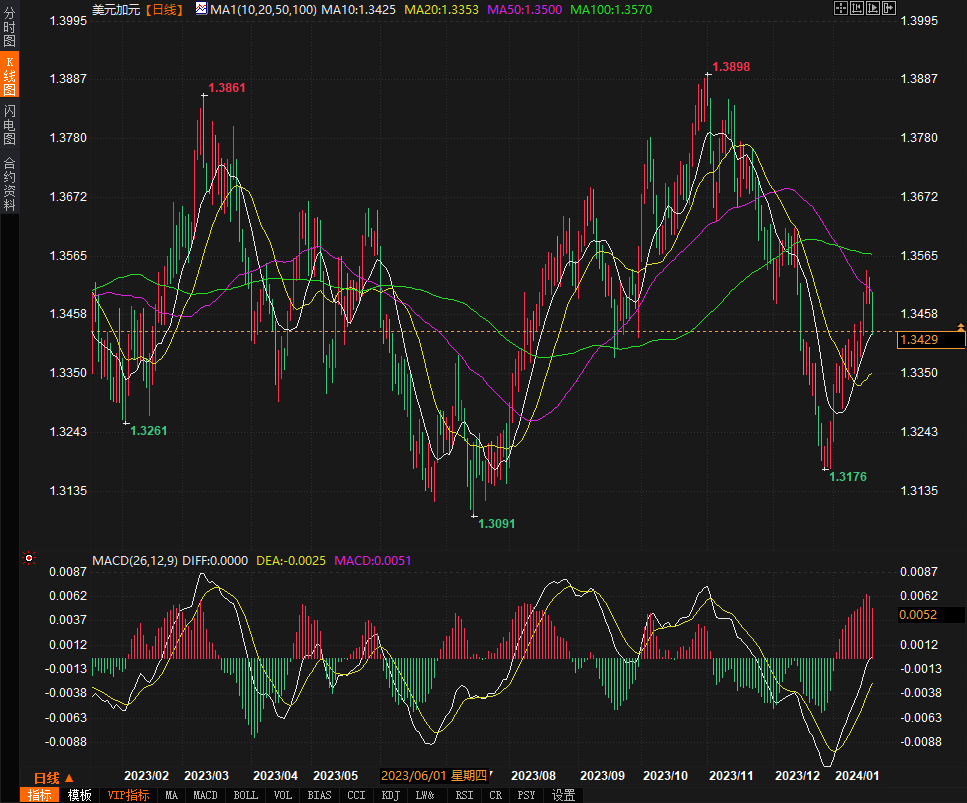The image size is (967, 803).
Task: Click the MA1 indicator chart icon
Action: 201,9
